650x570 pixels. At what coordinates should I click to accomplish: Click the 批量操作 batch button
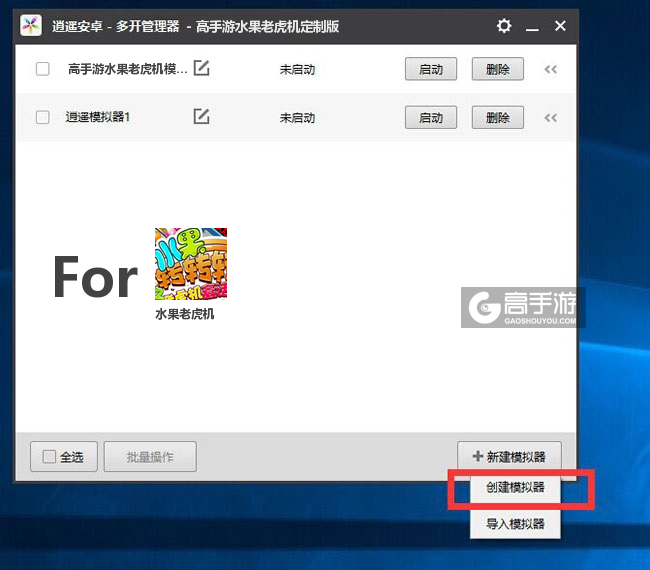click(150, 457)
